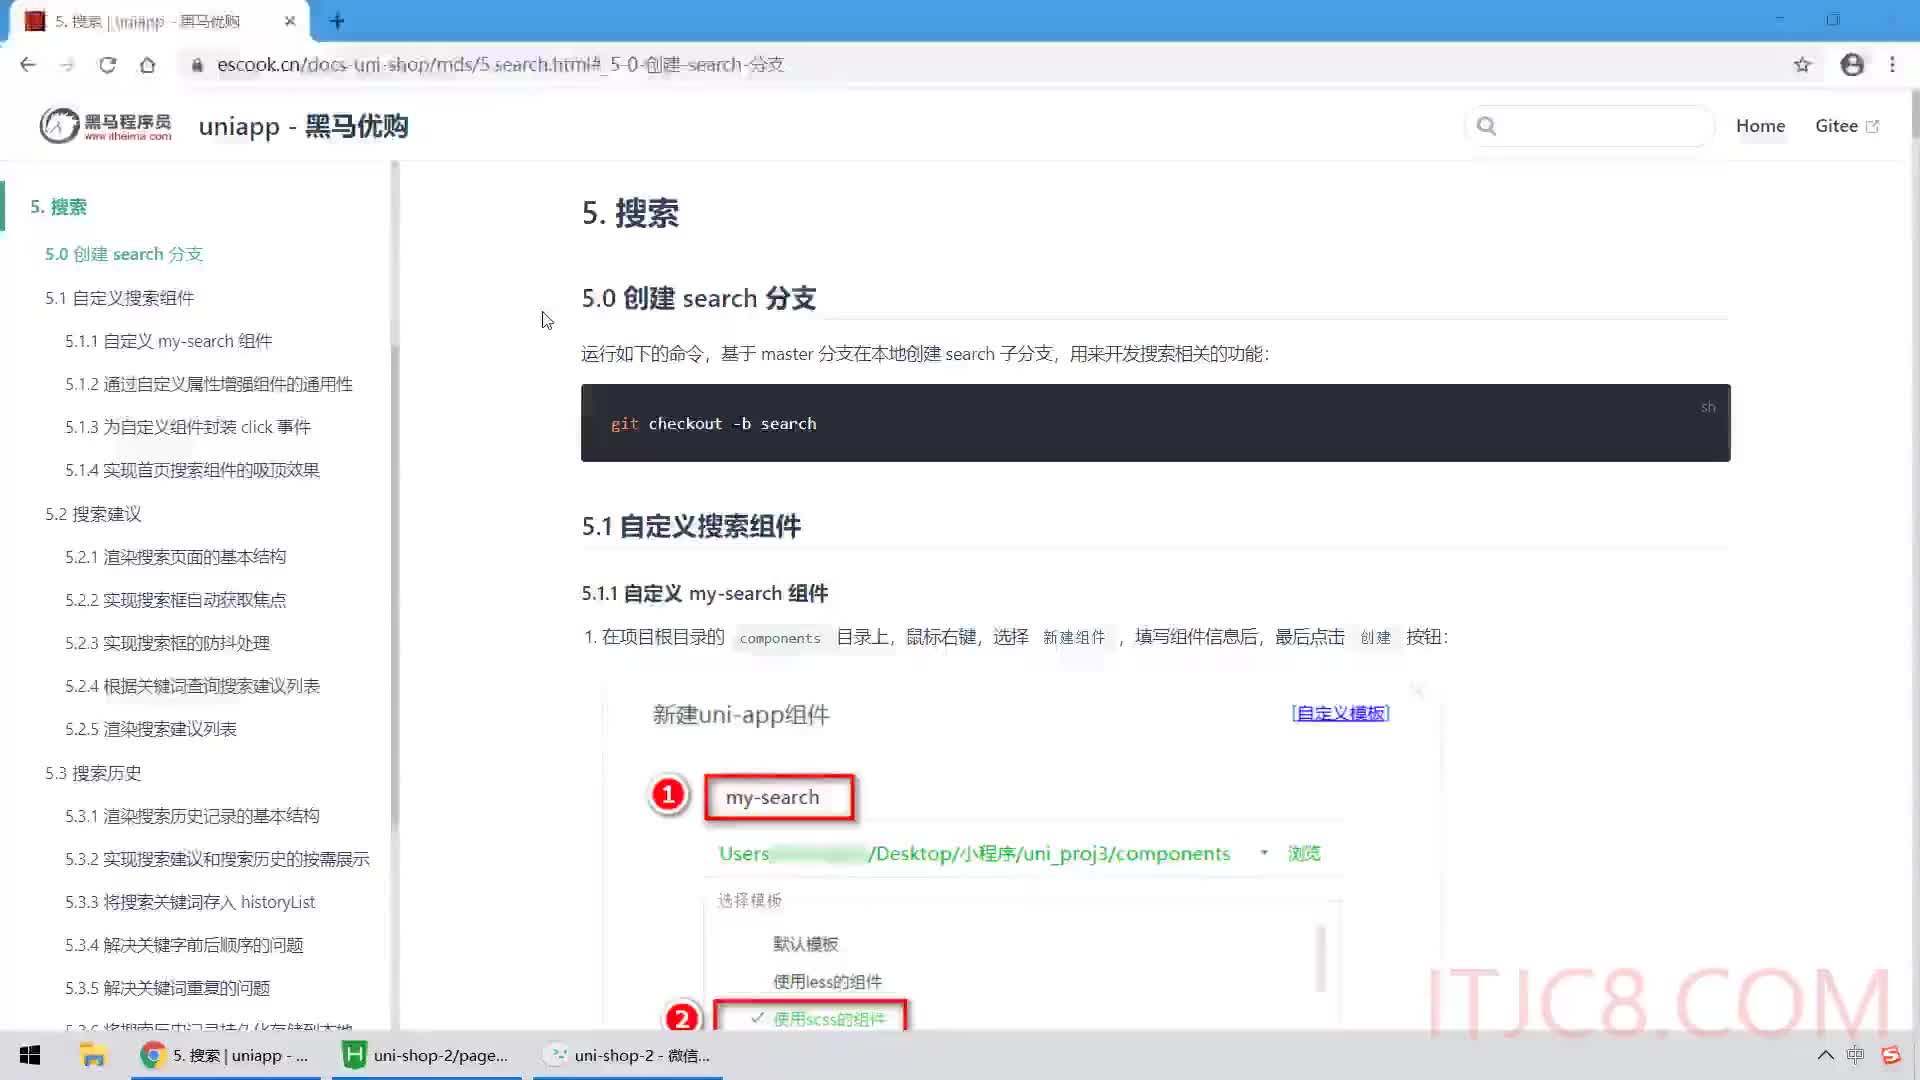The image size is (1920, 1080).
Task: Click the 'components' inline code
Action: click(x=780, y=638)
